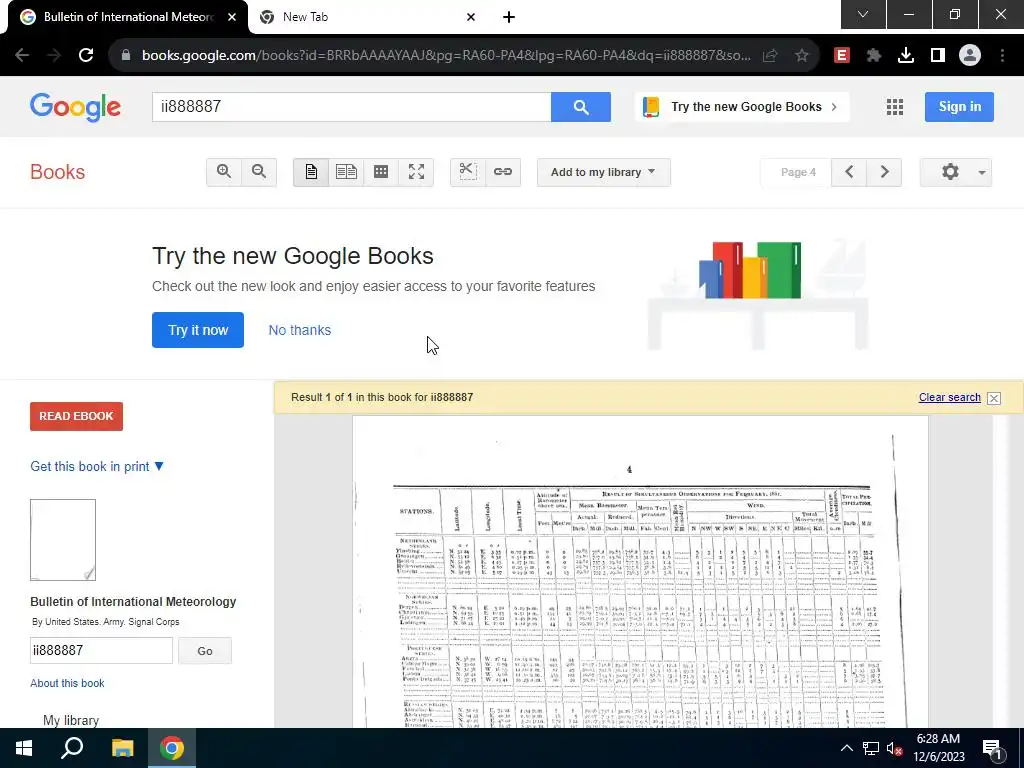Open Windows taskbar search
Viewport: 1024px width, 768px height.
point(72,748)
